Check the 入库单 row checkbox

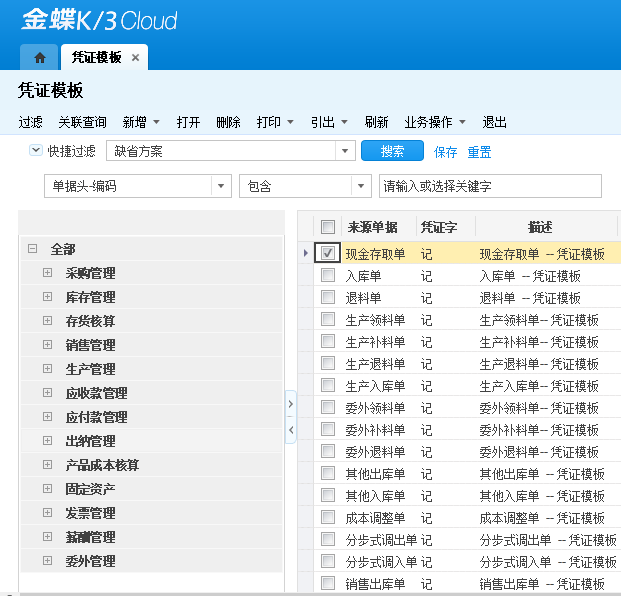[328, 276]
